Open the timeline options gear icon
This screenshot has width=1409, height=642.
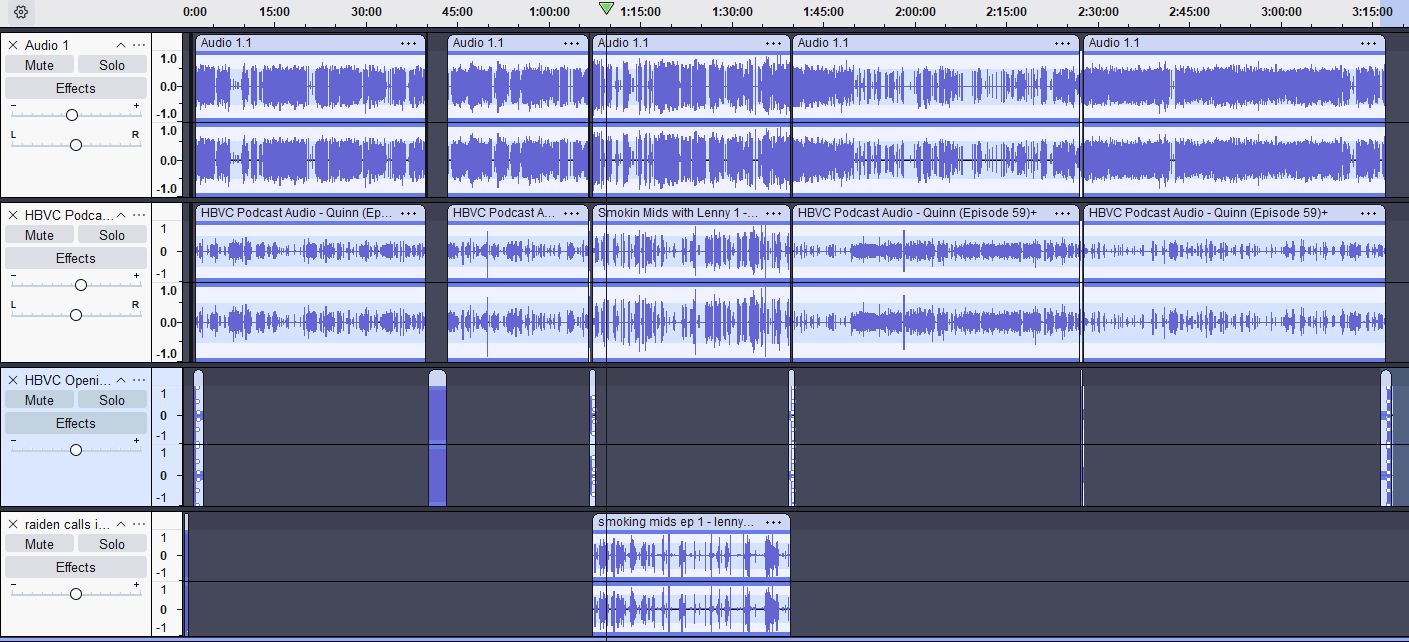tap(20, 13)
